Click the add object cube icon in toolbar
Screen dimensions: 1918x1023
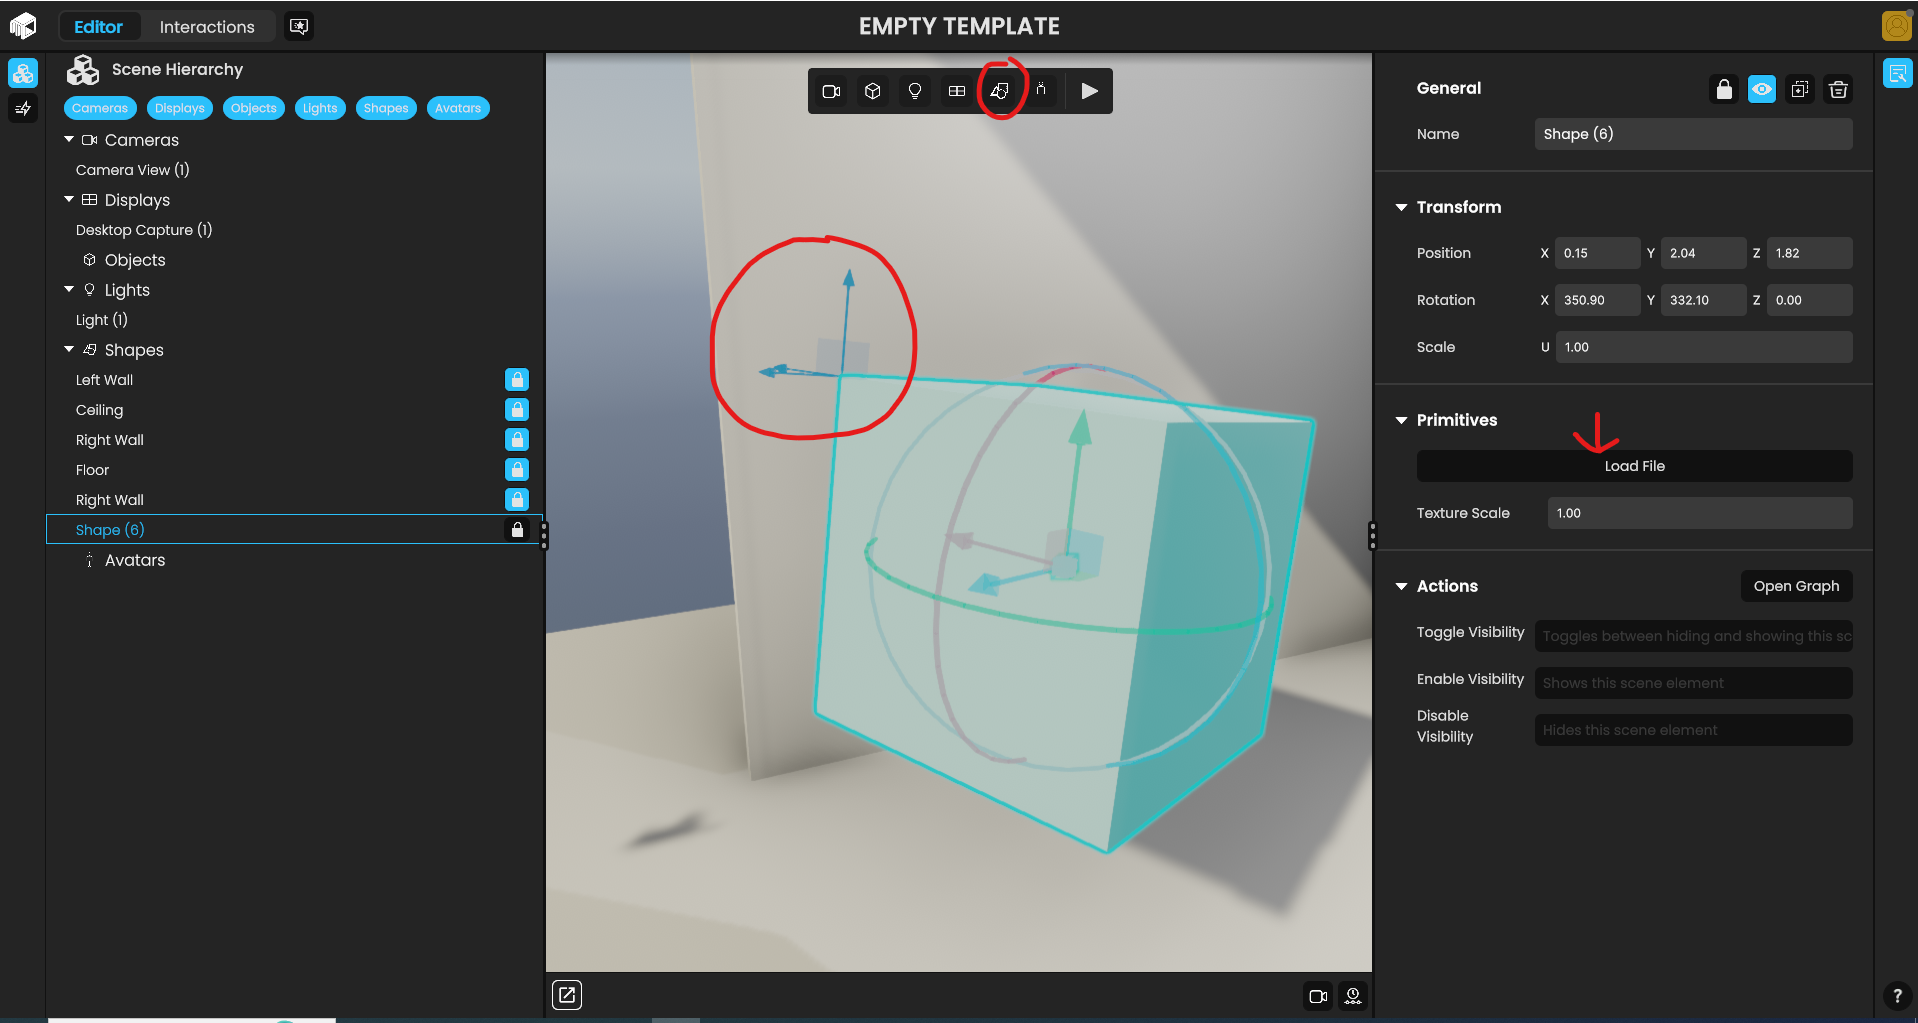pyautogui.click(x=872, y=91)
